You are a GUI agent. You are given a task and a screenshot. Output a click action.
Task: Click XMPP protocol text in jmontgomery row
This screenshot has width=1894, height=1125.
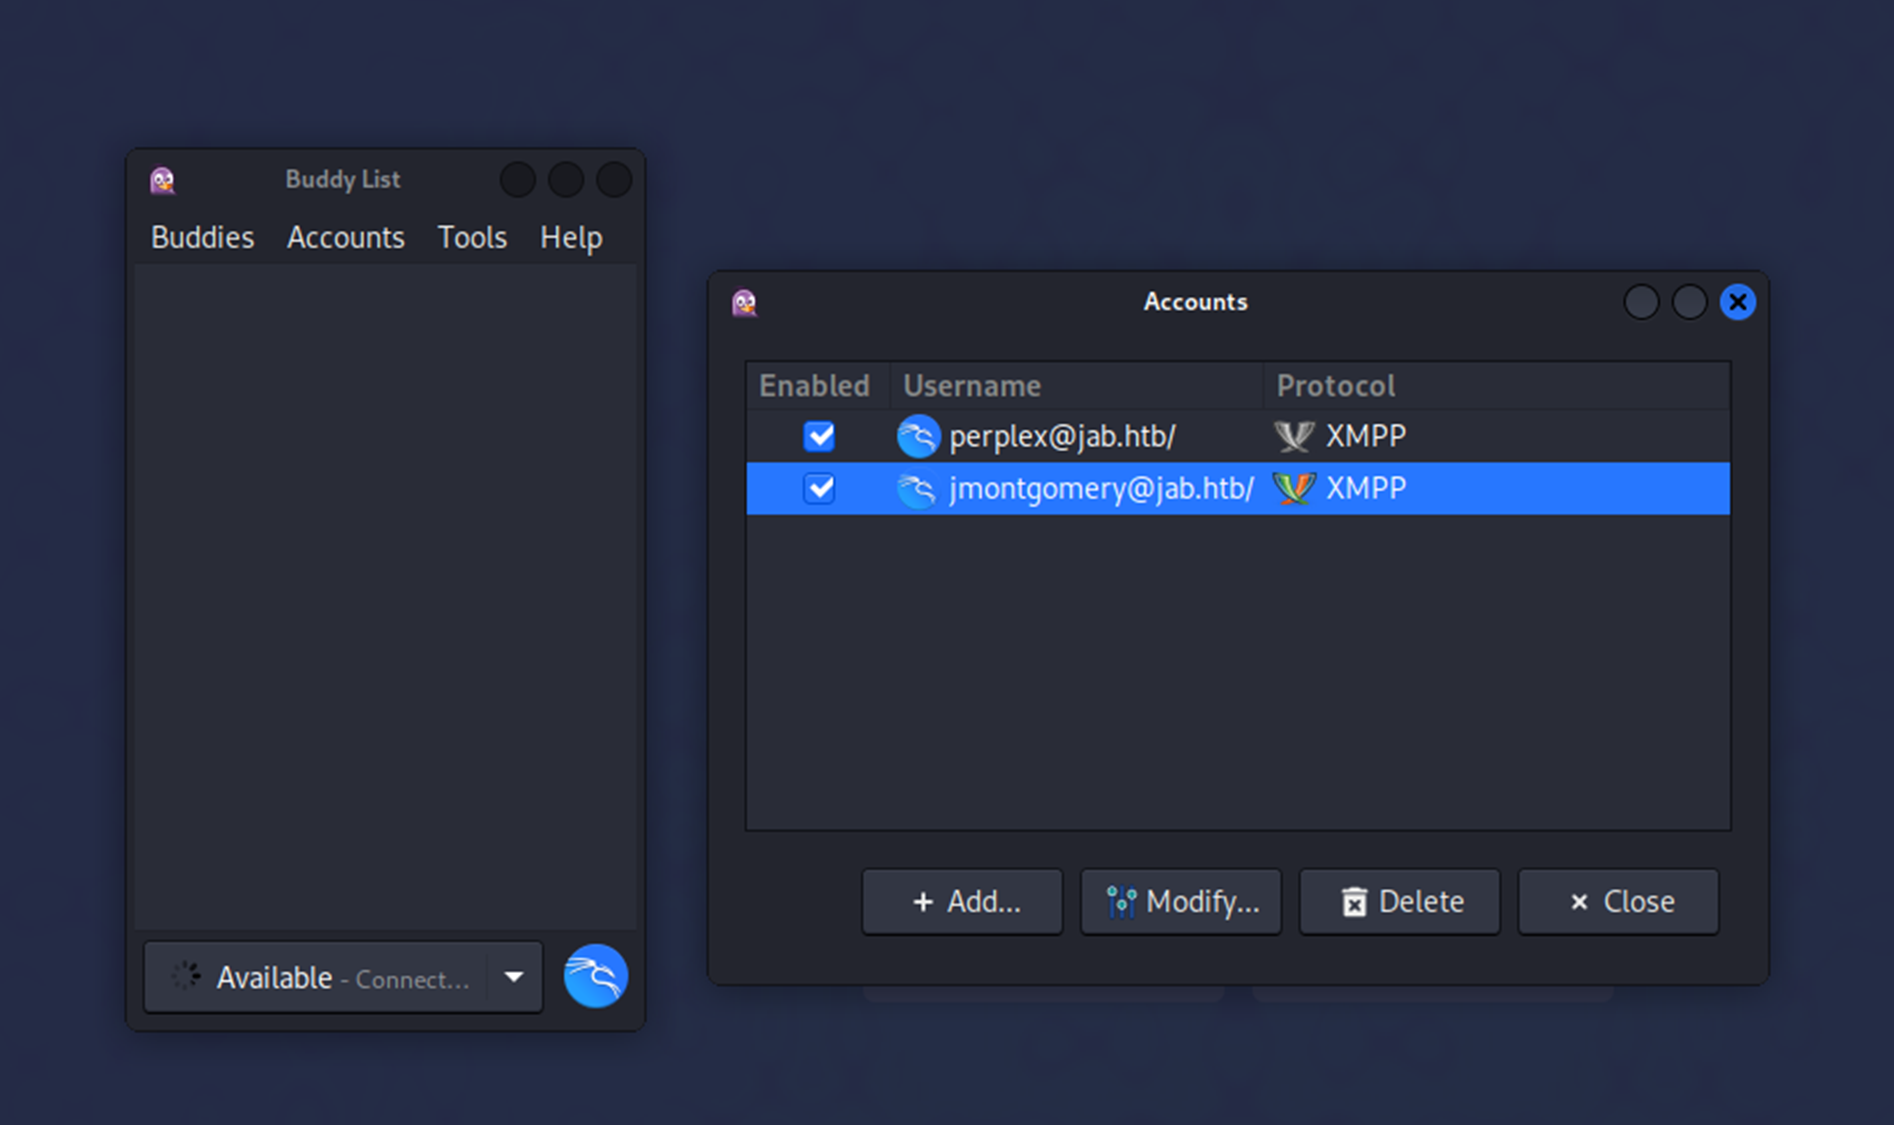pos(1366,488)
